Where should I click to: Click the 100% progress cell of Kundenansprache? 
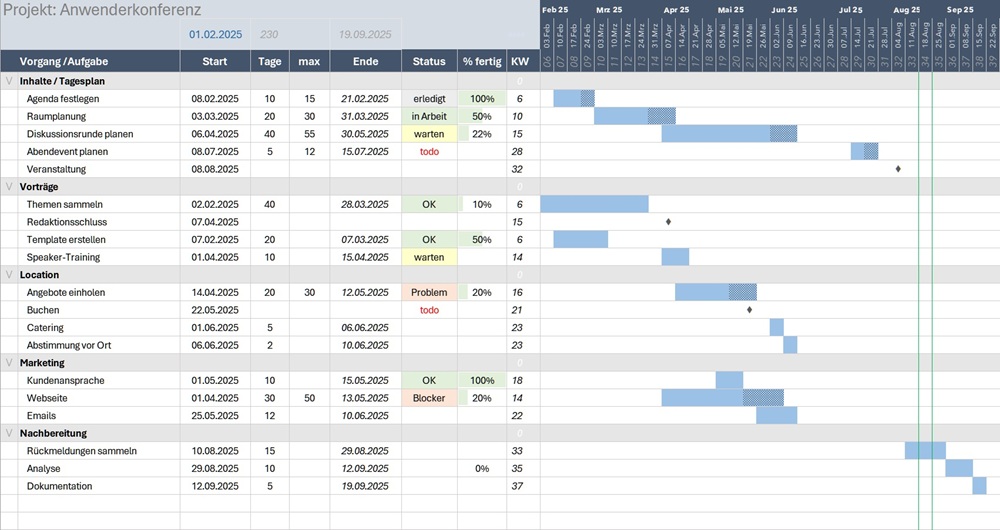coord(482,380)
